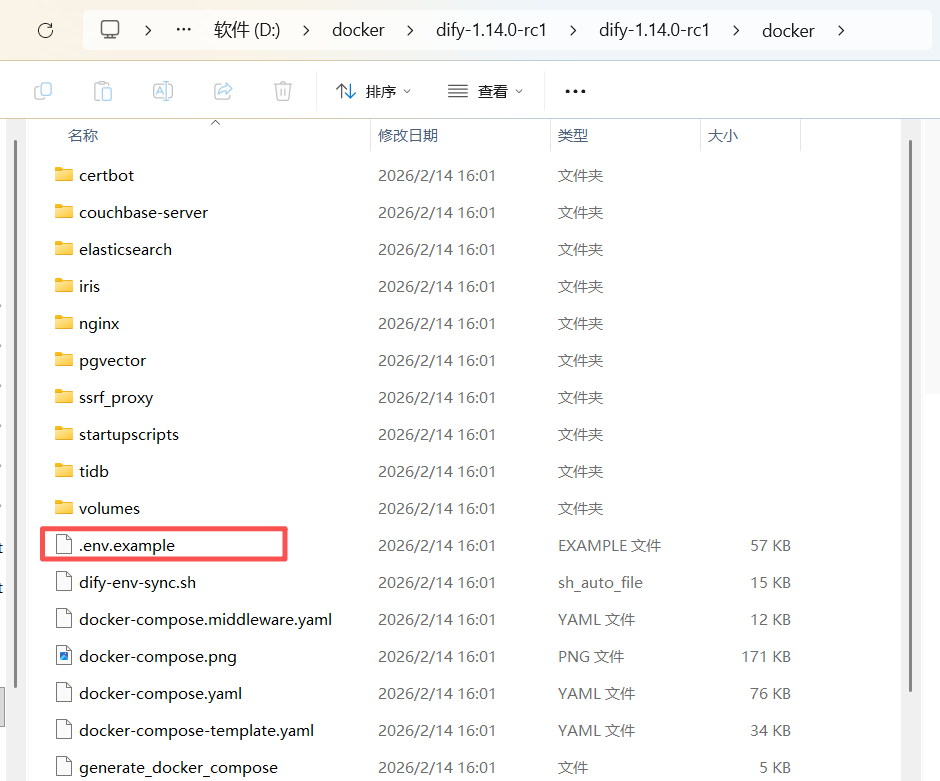
Task: Select the generate_docker_compose file icon
Action: pyautogui.click(x=64, y=767)
